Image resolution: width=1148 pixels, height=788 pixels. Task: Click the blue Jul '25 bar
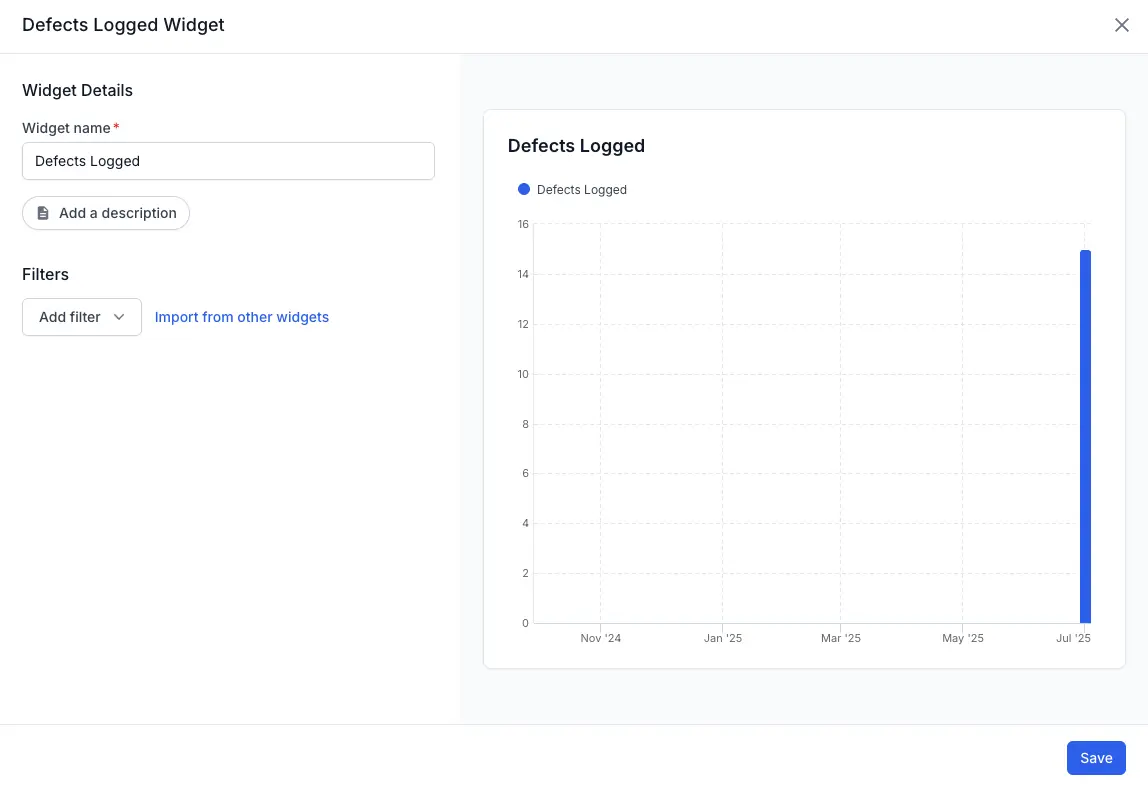(x=1085, y=437)
